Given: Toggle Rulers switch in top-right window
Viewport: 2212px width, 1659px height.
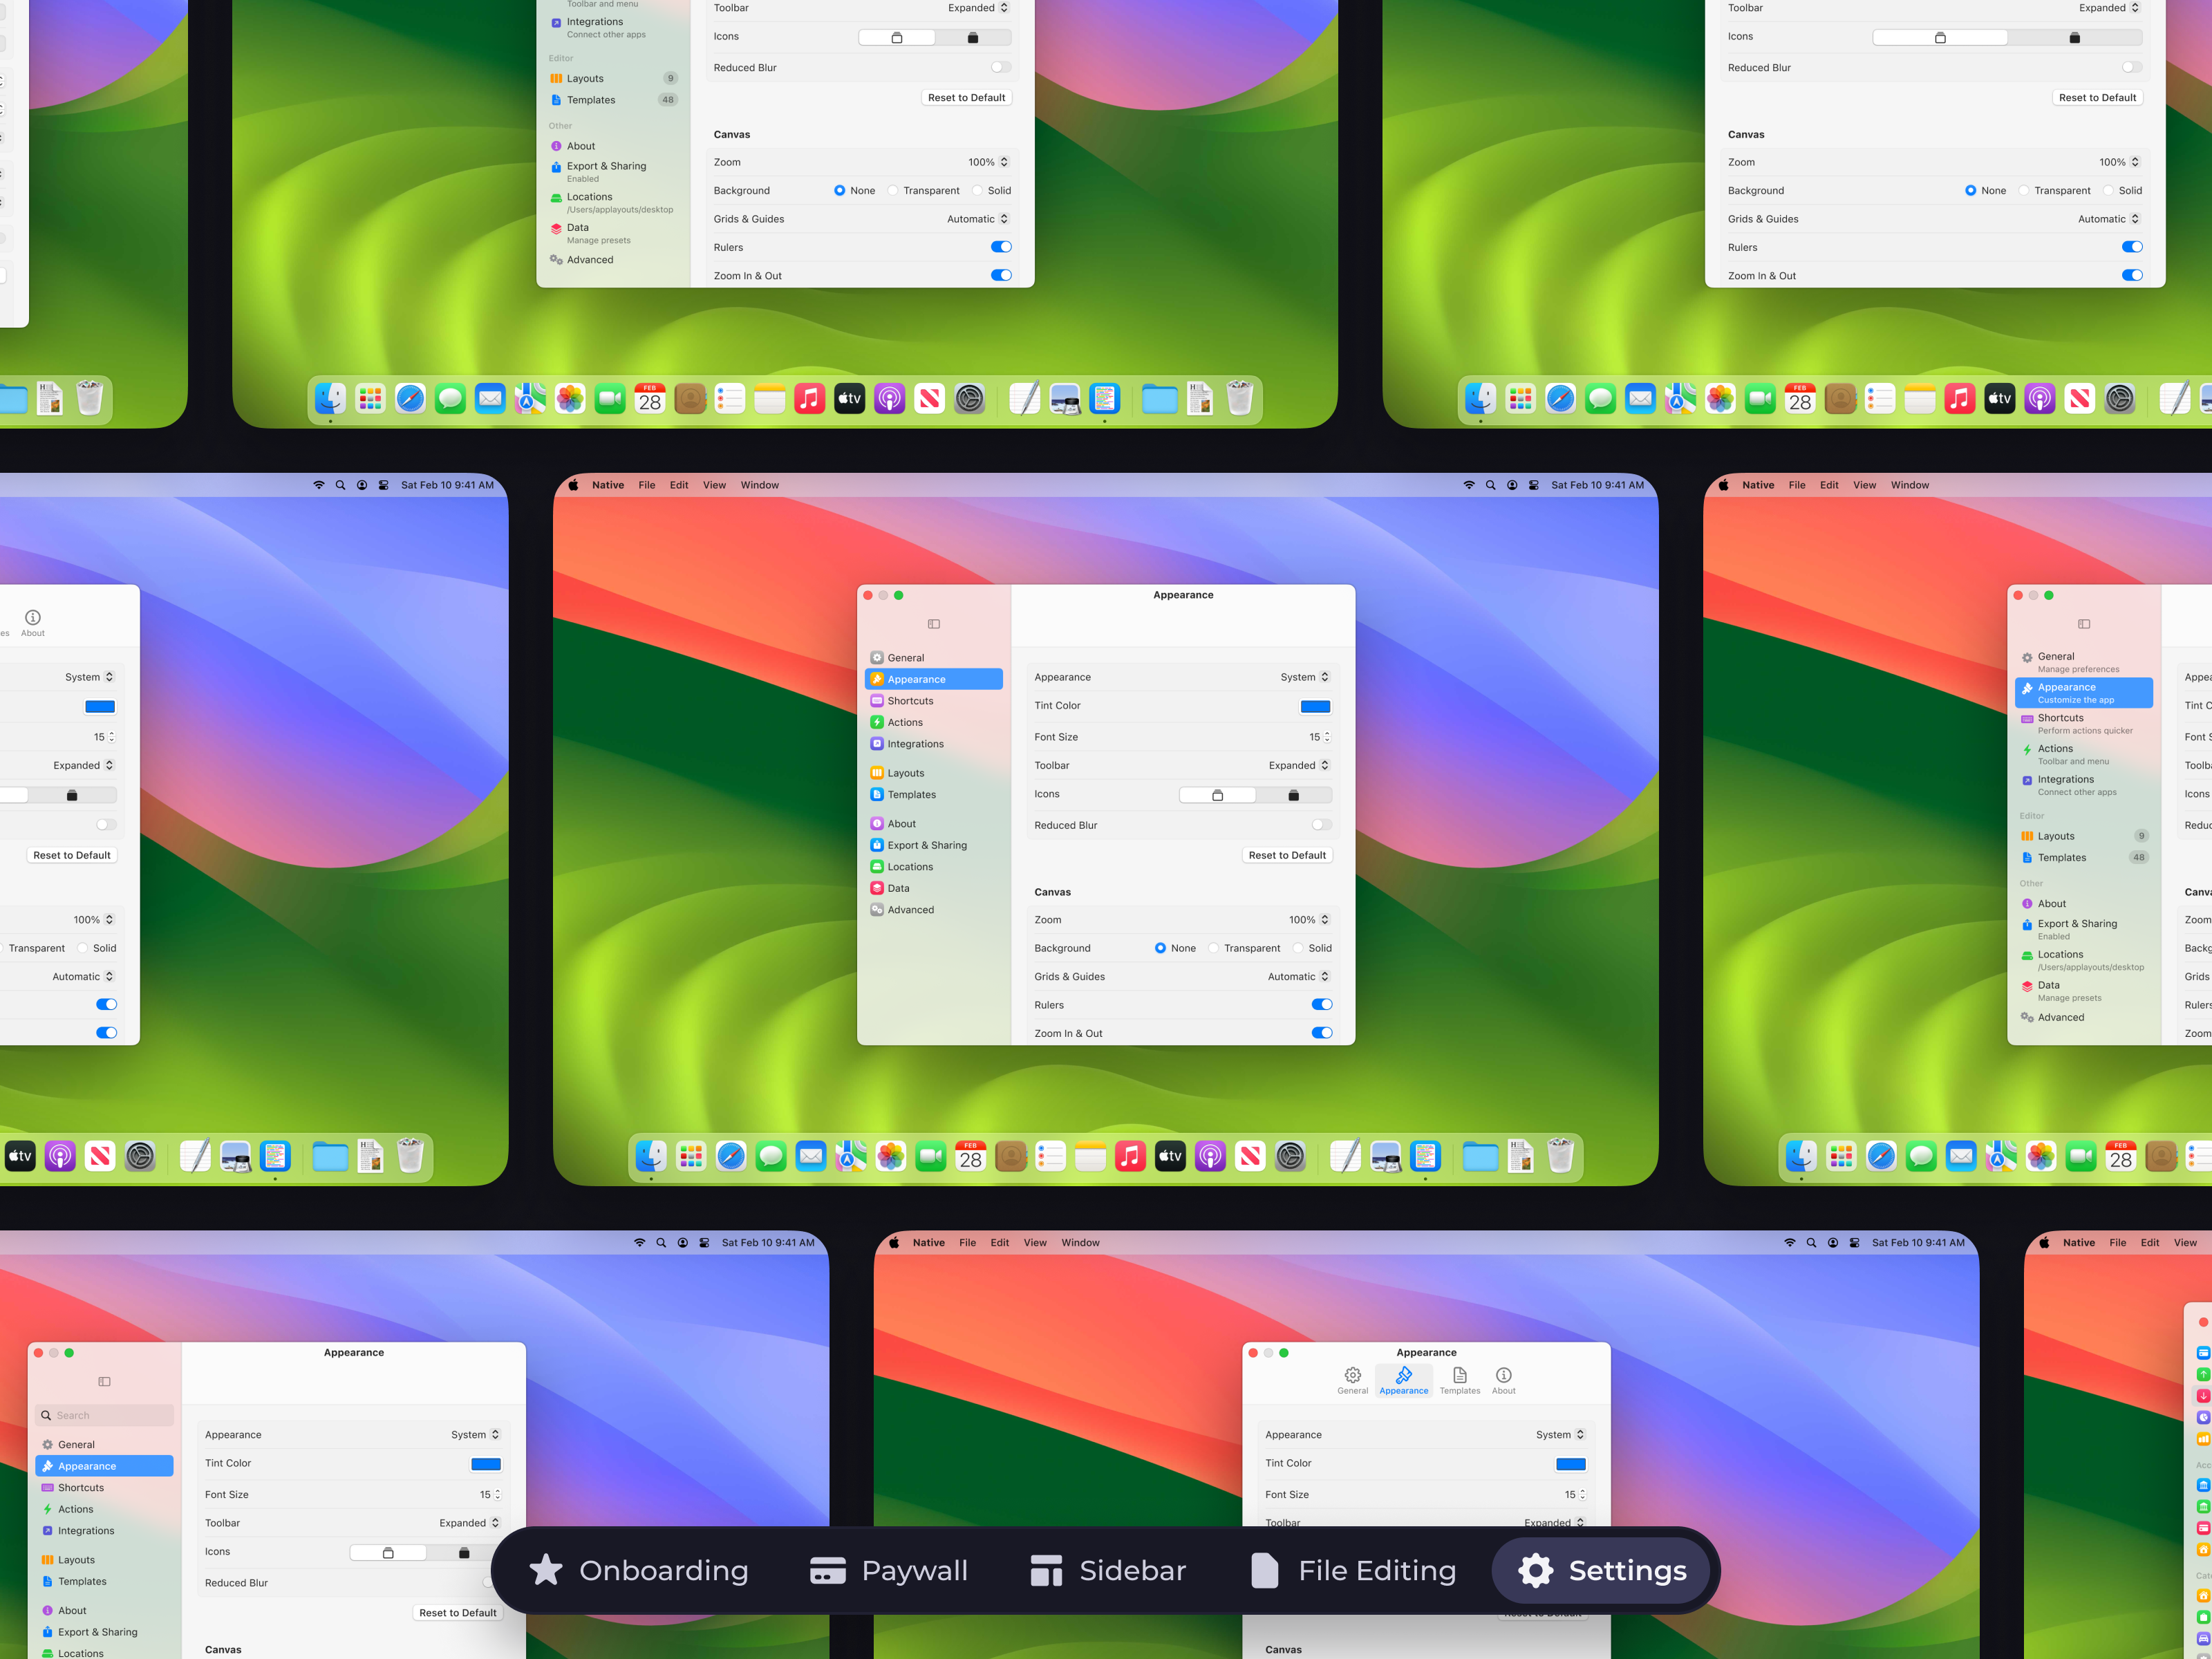Looking at the screenshot, I should tap(2131, 247).
